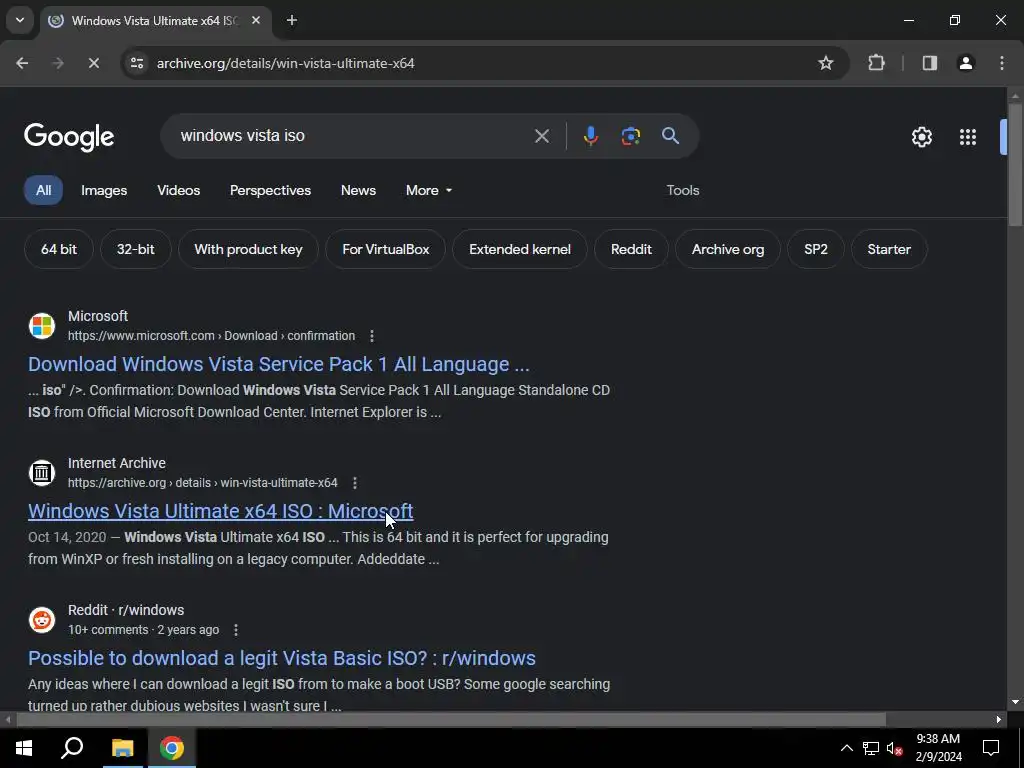1024x768 pixels.
Task: Open the Extensions puzzle icon
Action: (x=876, y=63)
